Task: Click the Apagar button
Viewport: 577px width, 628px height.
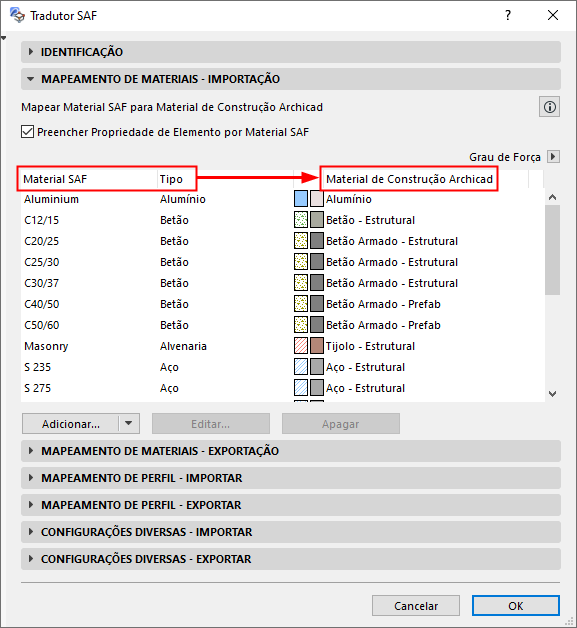Action: [341, 423]
